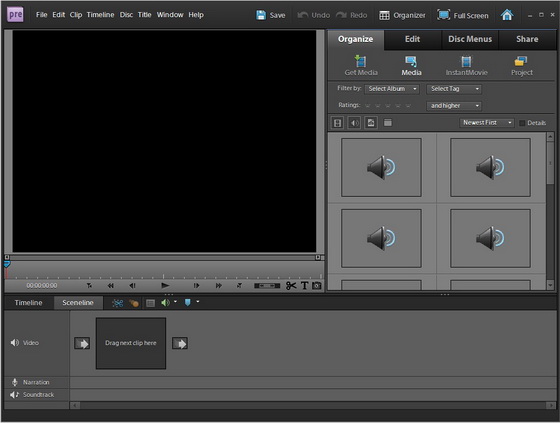The image size is (560, 423).
Task: Switch to the Disc Menus tab
Action: [x=470, y=39]
